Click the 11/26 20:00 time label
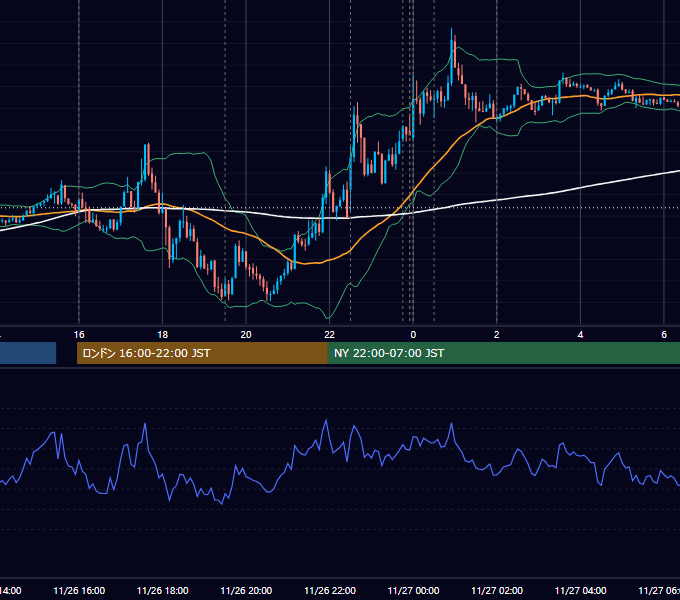The width and height of the screenshot is (680, 600). point(246,590)
